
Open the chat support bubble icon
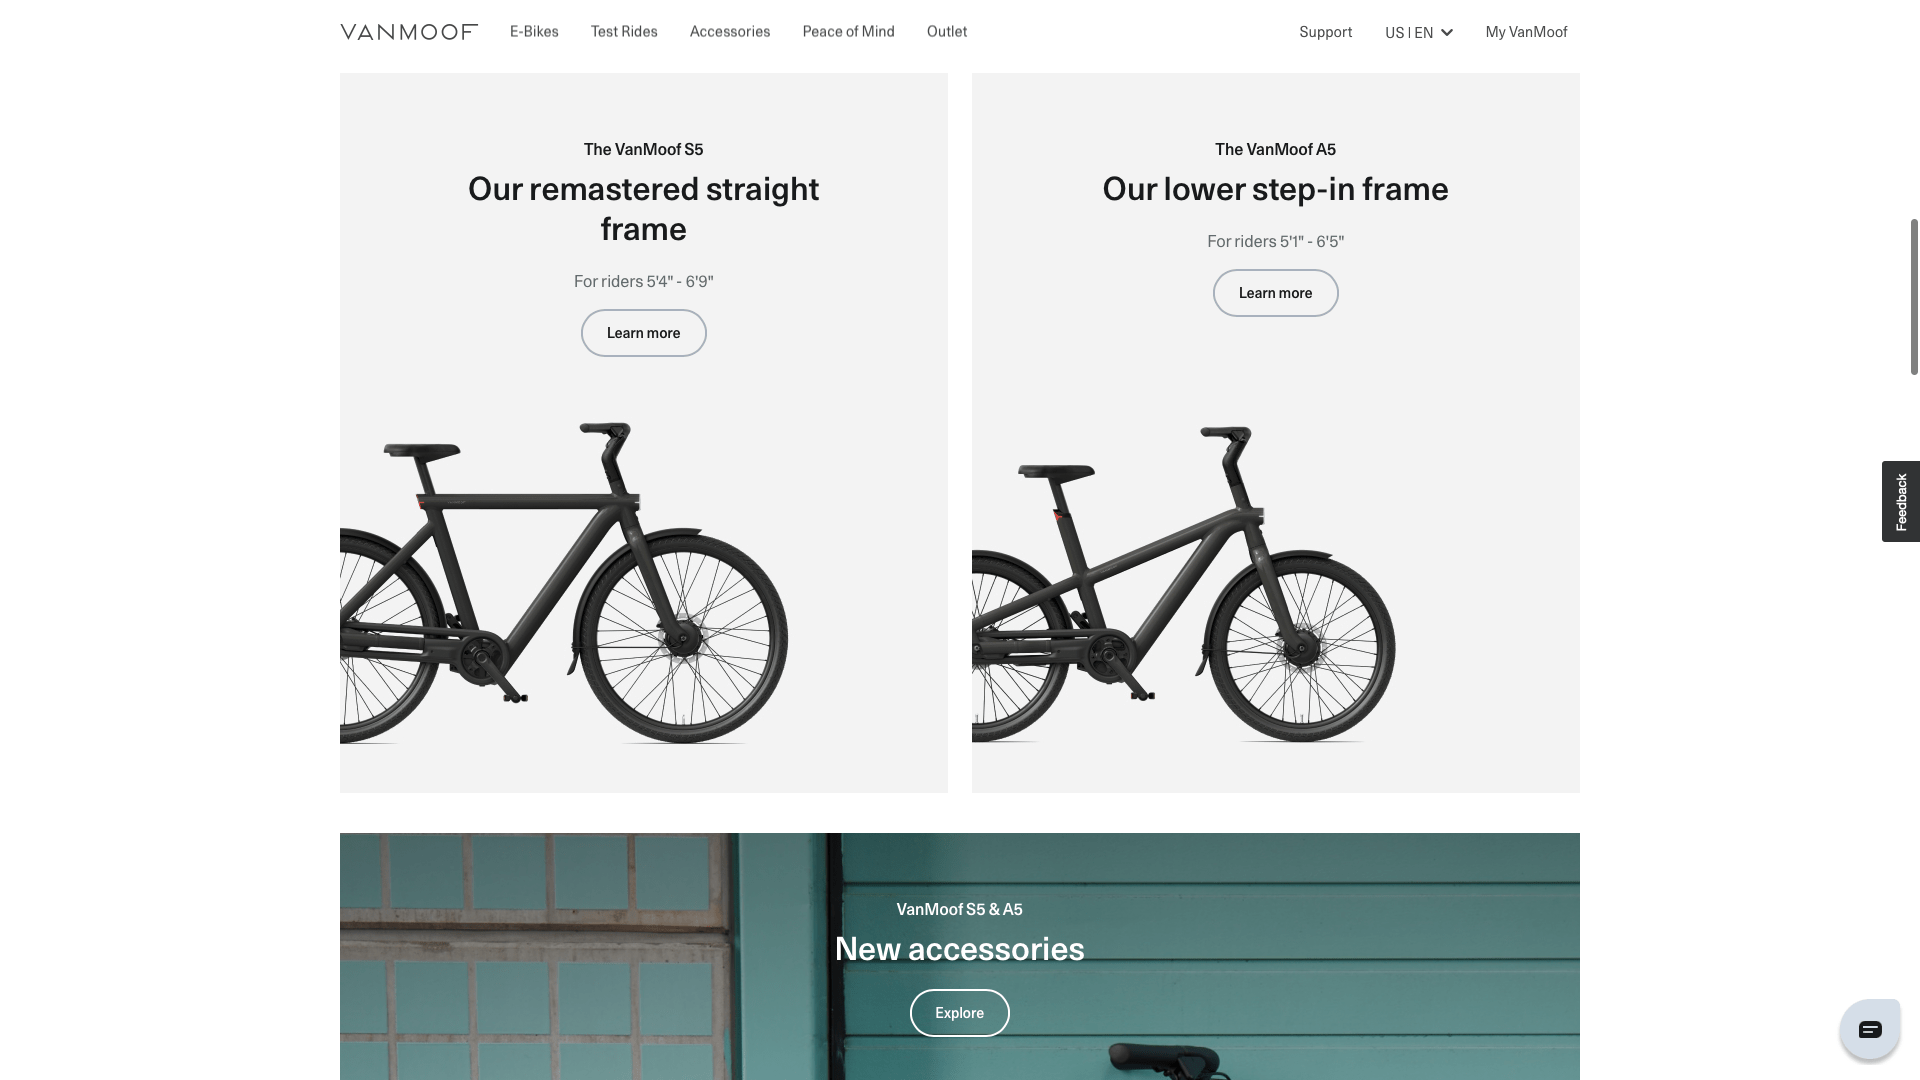pos(1870,1029)
